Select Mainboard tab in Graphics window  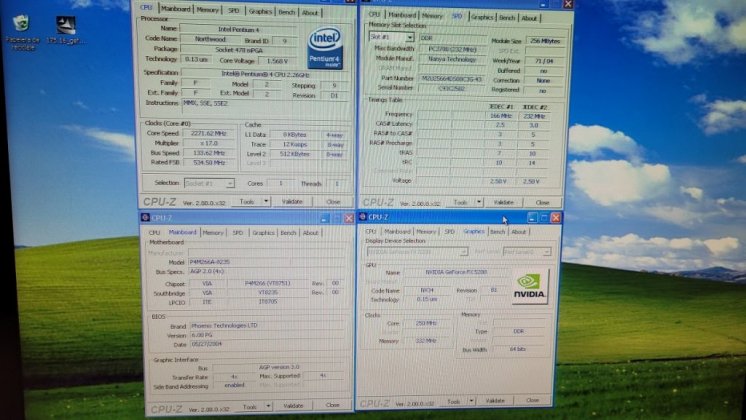[397, 232]
